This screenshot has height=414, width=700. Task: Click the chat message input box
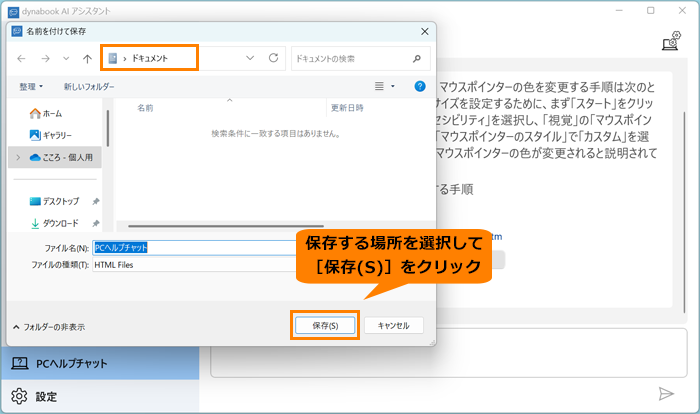click(x=449, y=353)
